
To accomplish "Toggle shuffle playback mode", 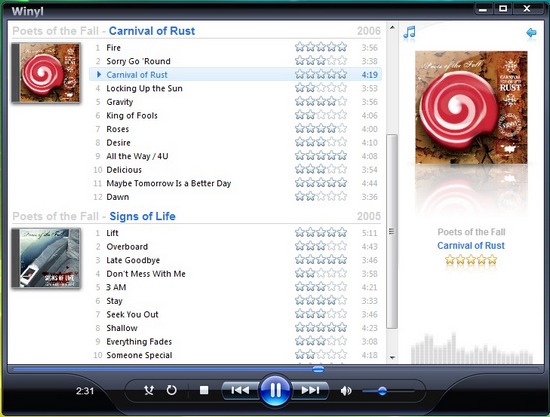I will [149, 390].
